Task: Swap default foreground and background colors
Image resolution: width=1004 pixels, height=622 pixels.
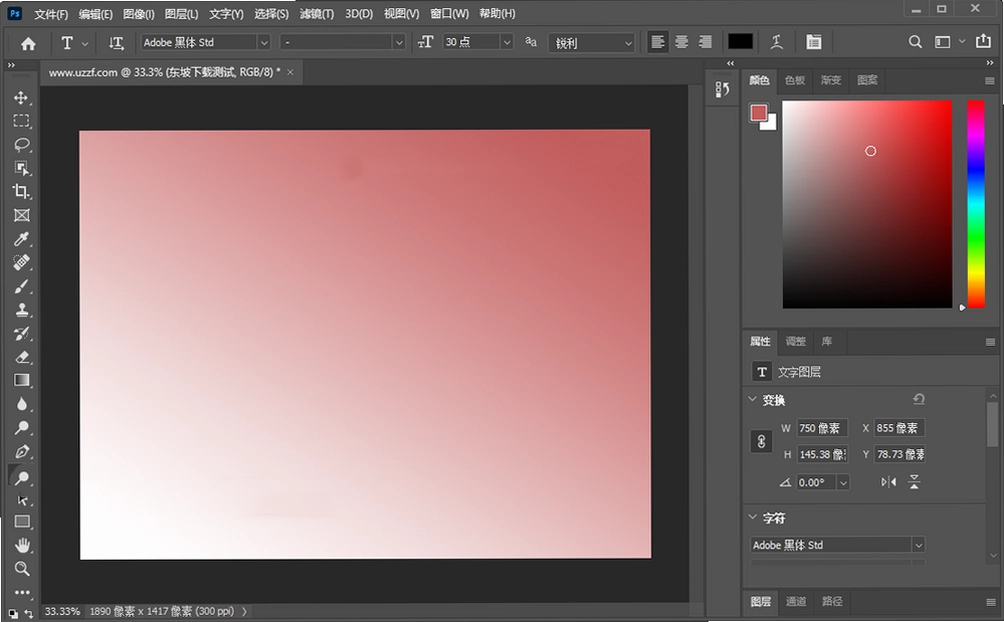Action: tap(29, 614)
